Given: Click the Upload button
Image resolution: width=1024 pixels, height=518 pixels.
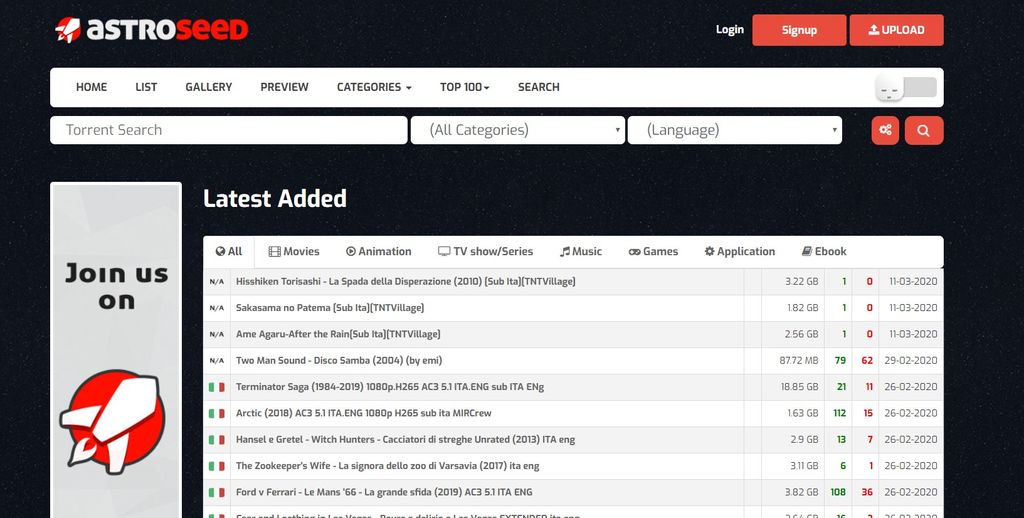Looking at the screenshot, I should point(896,30).
